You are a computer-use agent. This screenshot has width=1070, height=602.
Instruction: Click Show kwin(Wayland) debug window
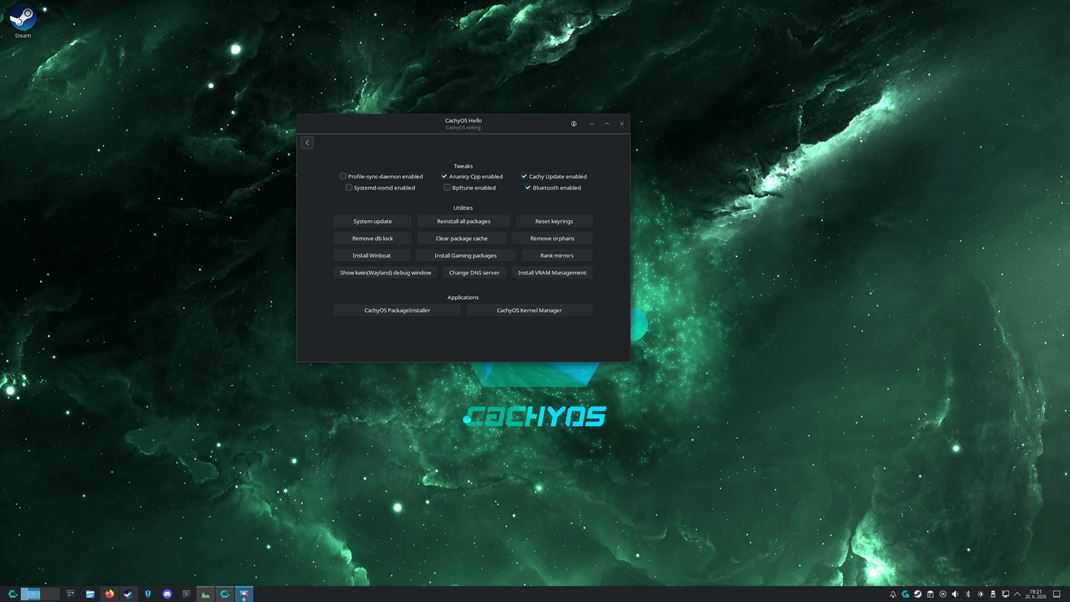tap(386, 272)
